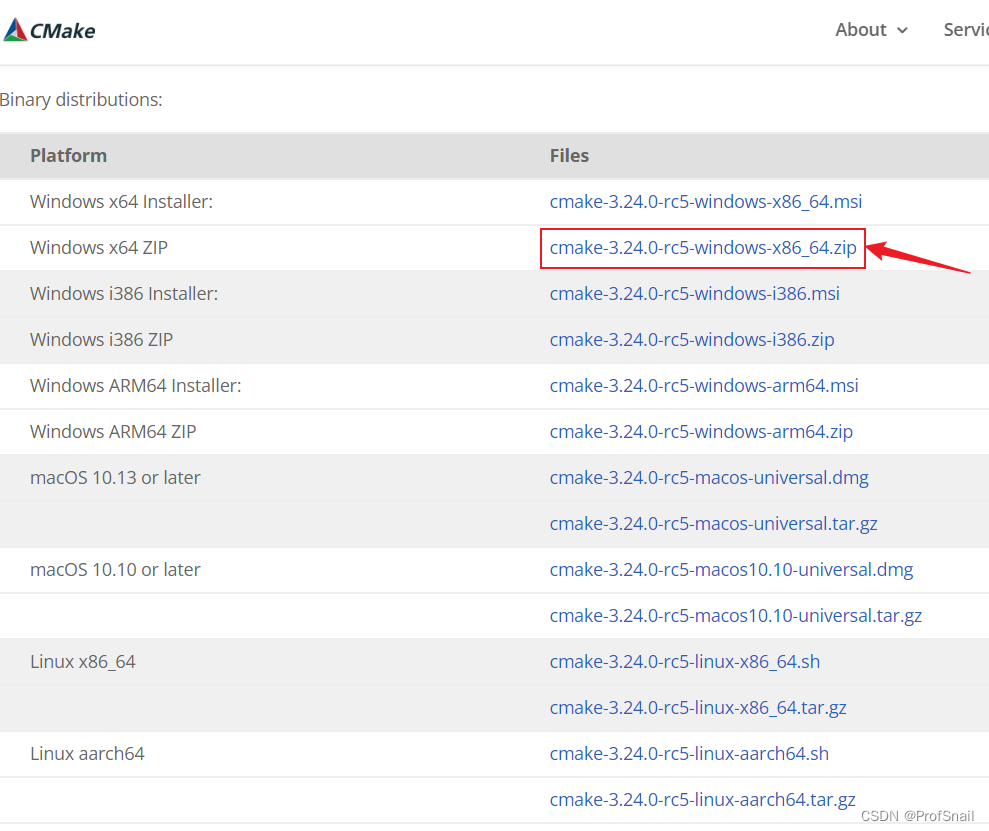Click the Platform column header
This screenshot has width=989, height=831.
point(69,155)
